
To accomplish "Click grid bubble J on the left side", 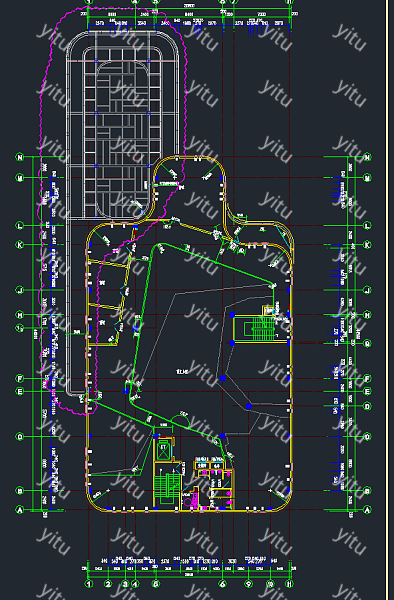I will click(20, 290).
